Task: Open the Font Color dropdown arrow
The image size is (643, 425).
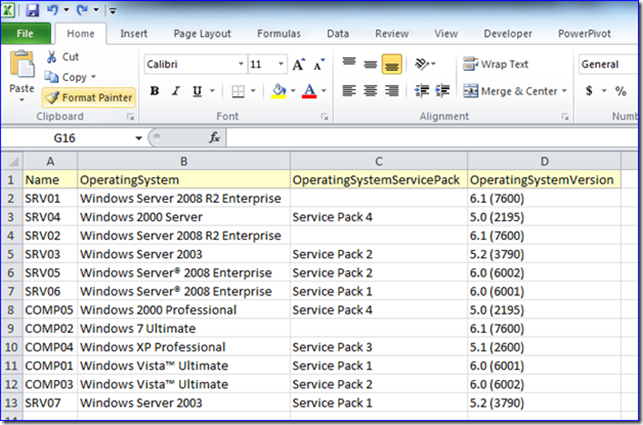Action: click(x=324, y=91)
